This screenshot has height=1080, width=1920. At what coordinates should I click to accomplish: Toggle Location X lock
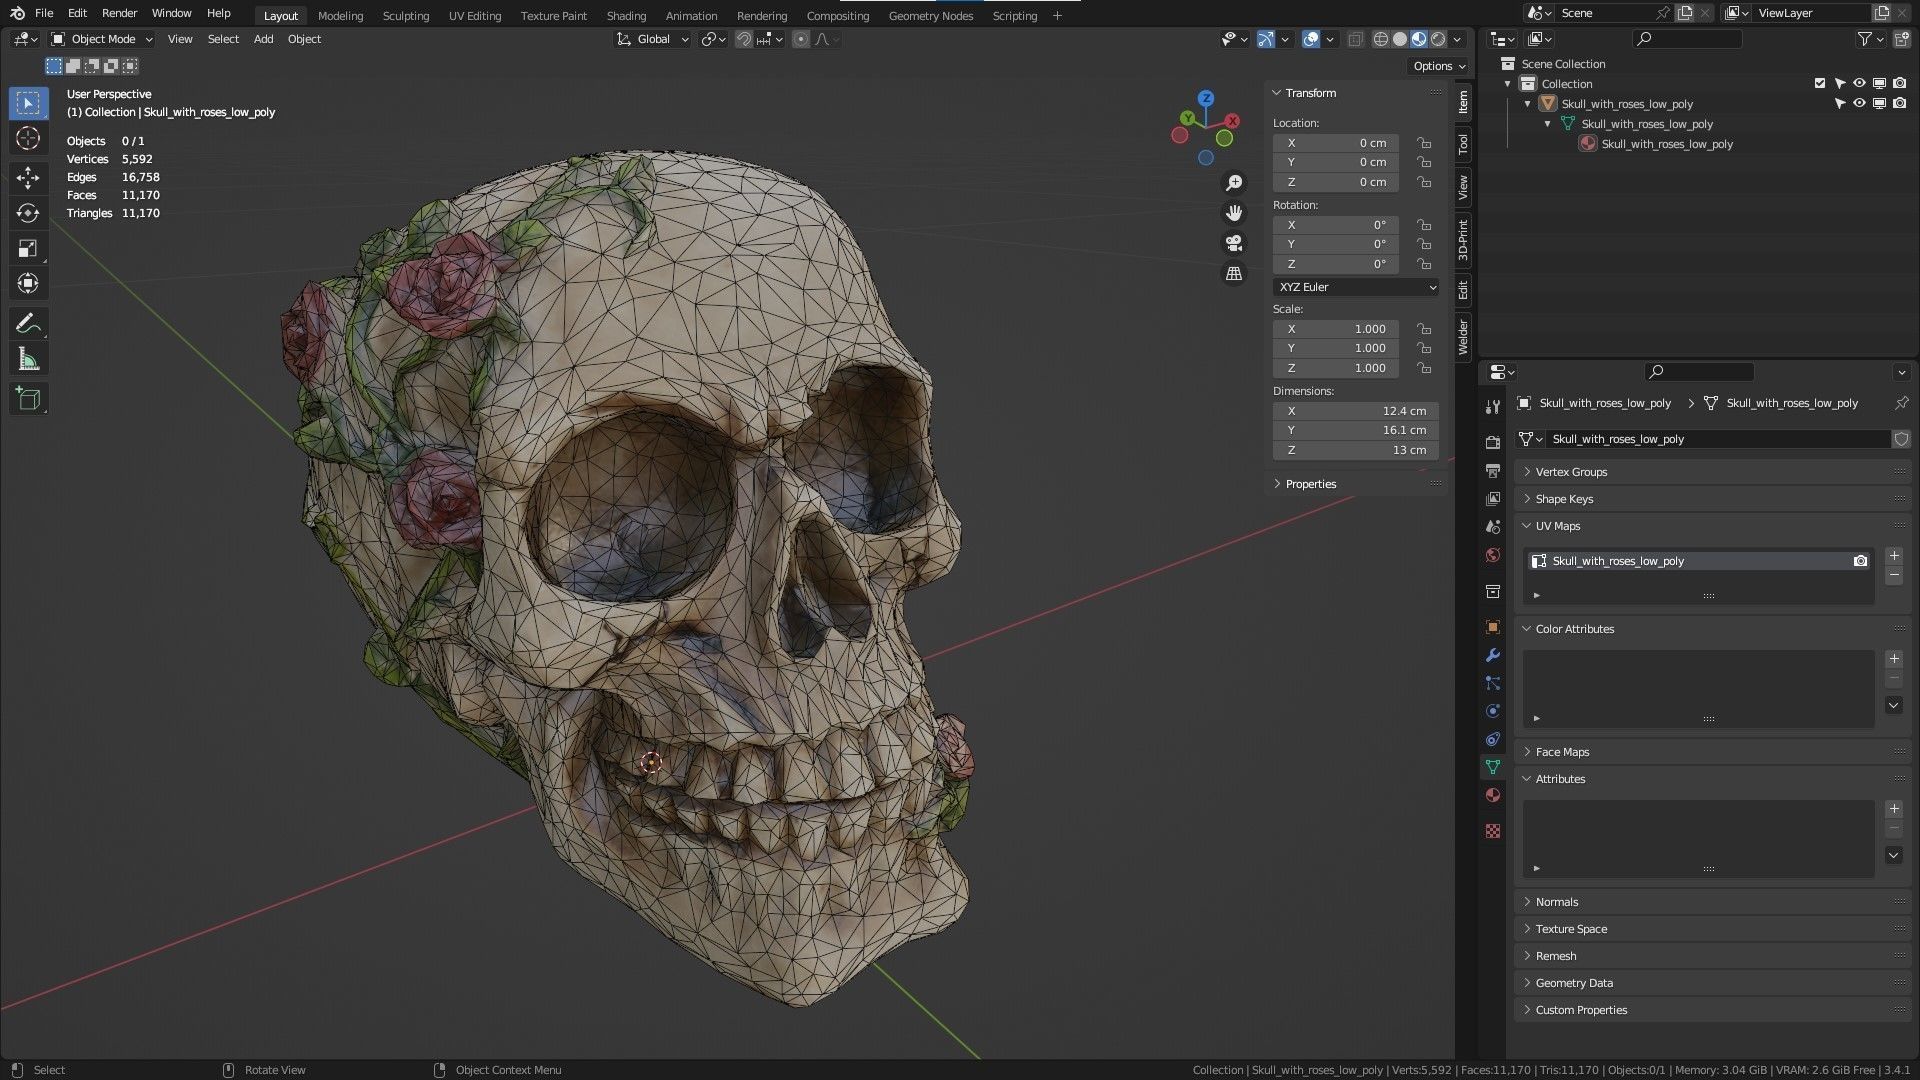pyautogui.click(x=1424, y=143)
